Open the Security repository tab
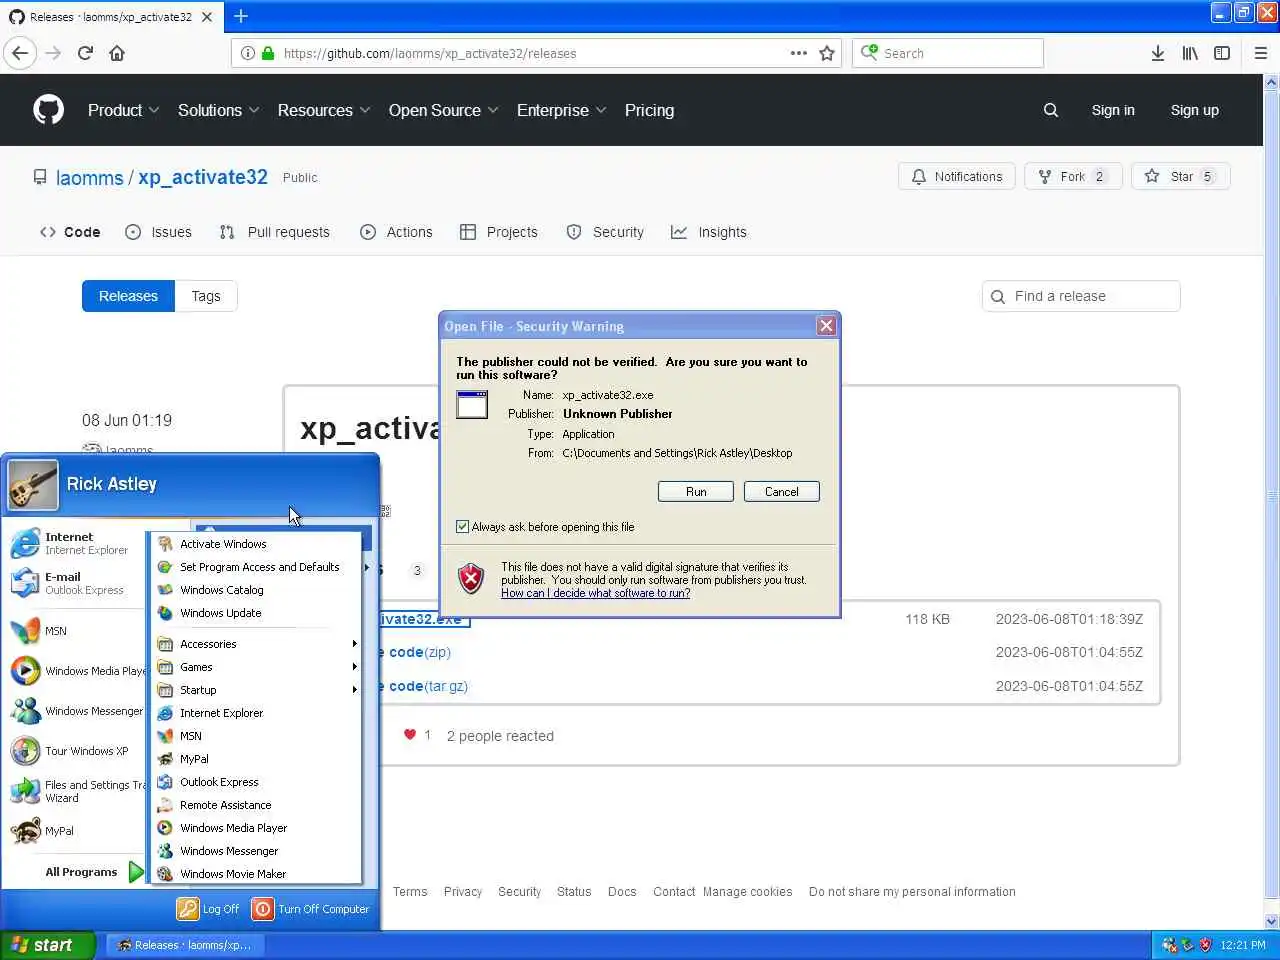 605,232
